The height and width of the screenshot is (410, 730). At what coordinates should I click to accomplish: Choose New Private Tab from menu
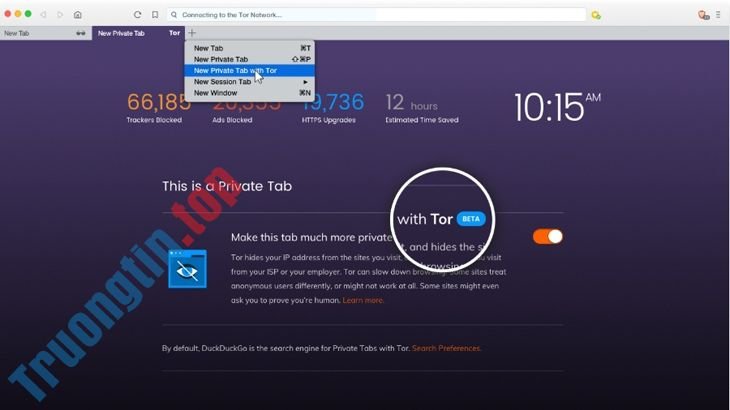click(250, 59)
